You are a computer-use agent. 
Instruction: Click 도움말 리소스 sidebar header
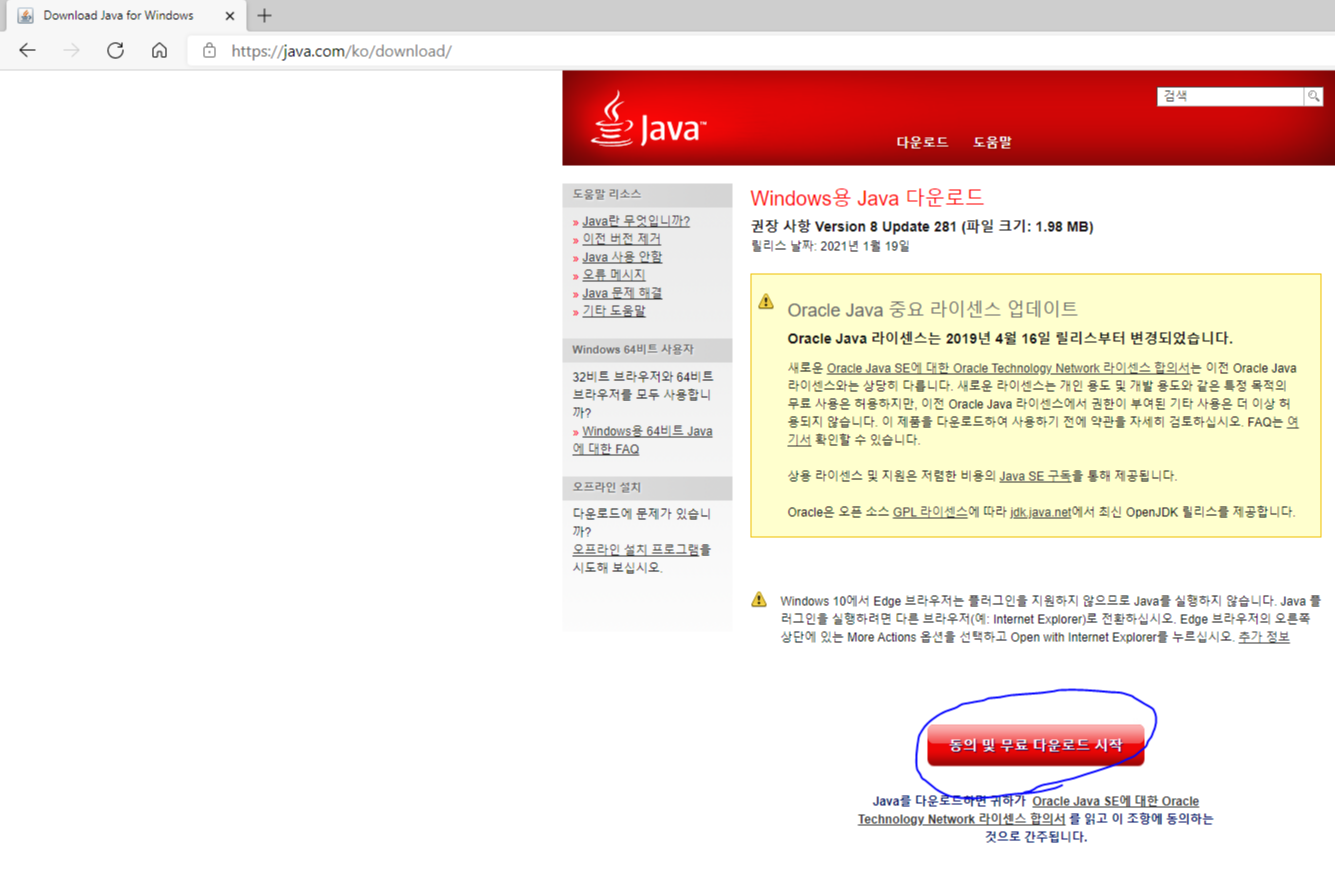click(647, 194)
